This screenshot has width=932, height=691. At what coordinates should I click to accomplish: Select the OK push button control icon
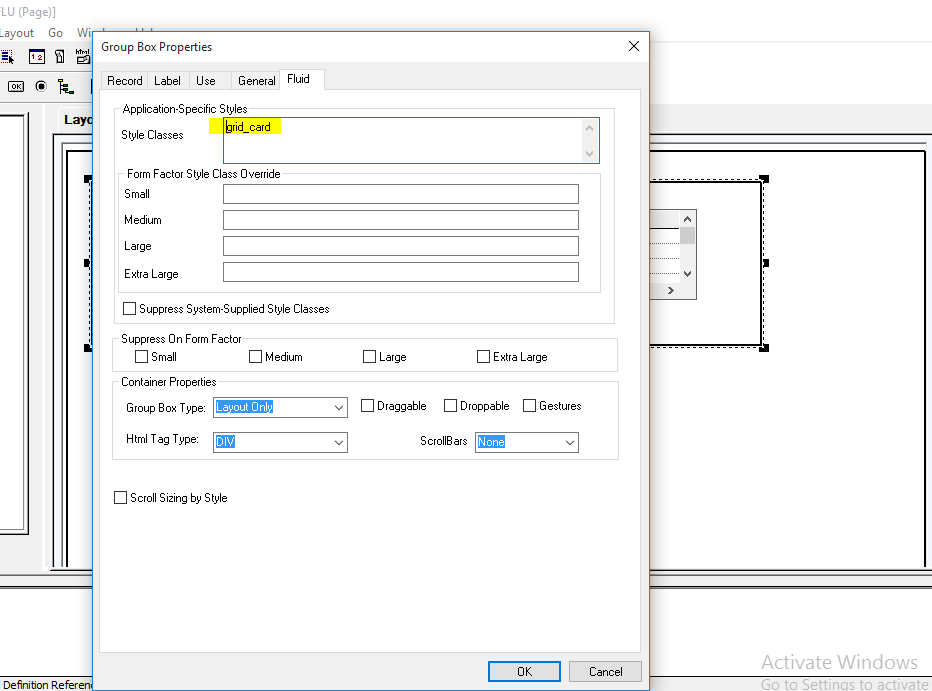click(x=15, y=86)
